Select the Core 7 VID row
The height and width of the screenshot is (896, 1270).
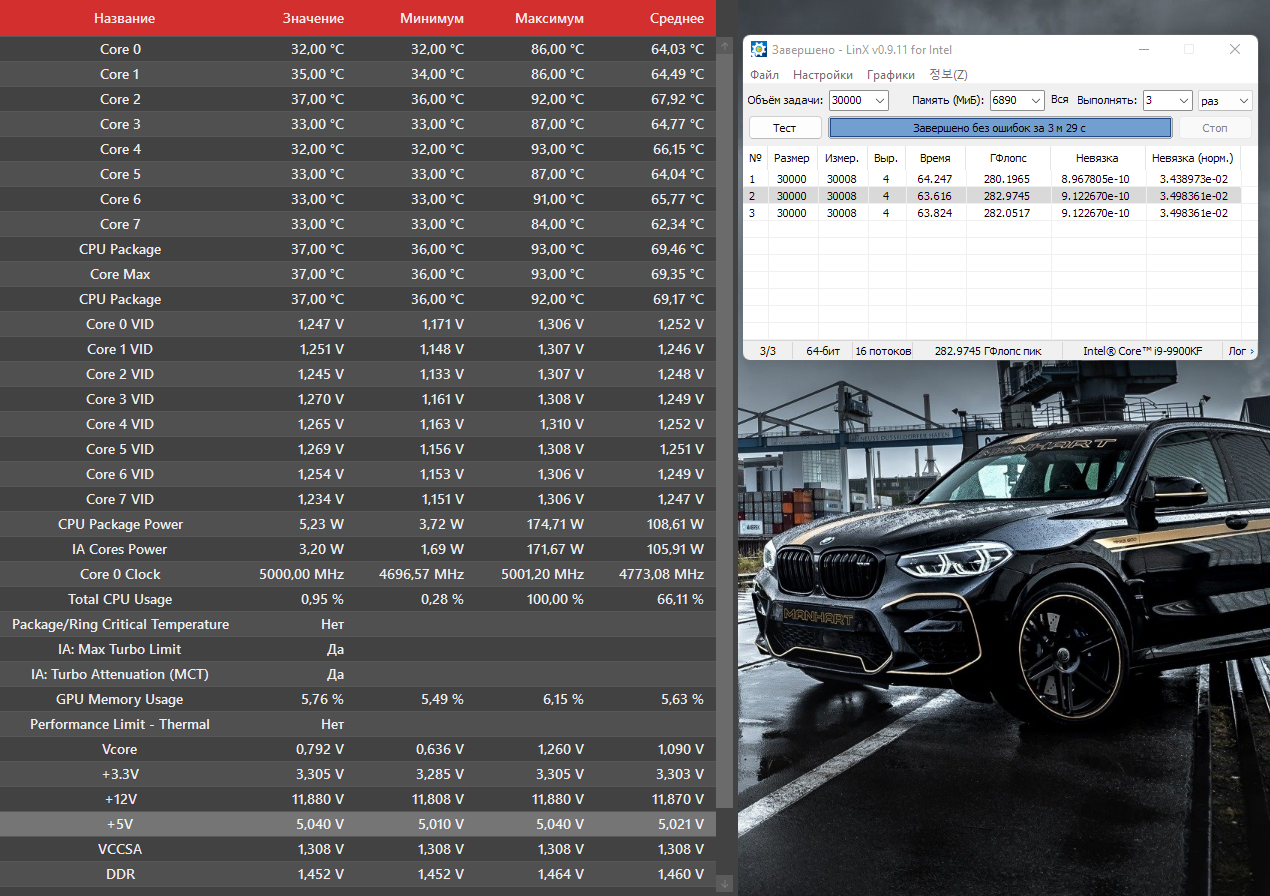[x=358, y=499]
